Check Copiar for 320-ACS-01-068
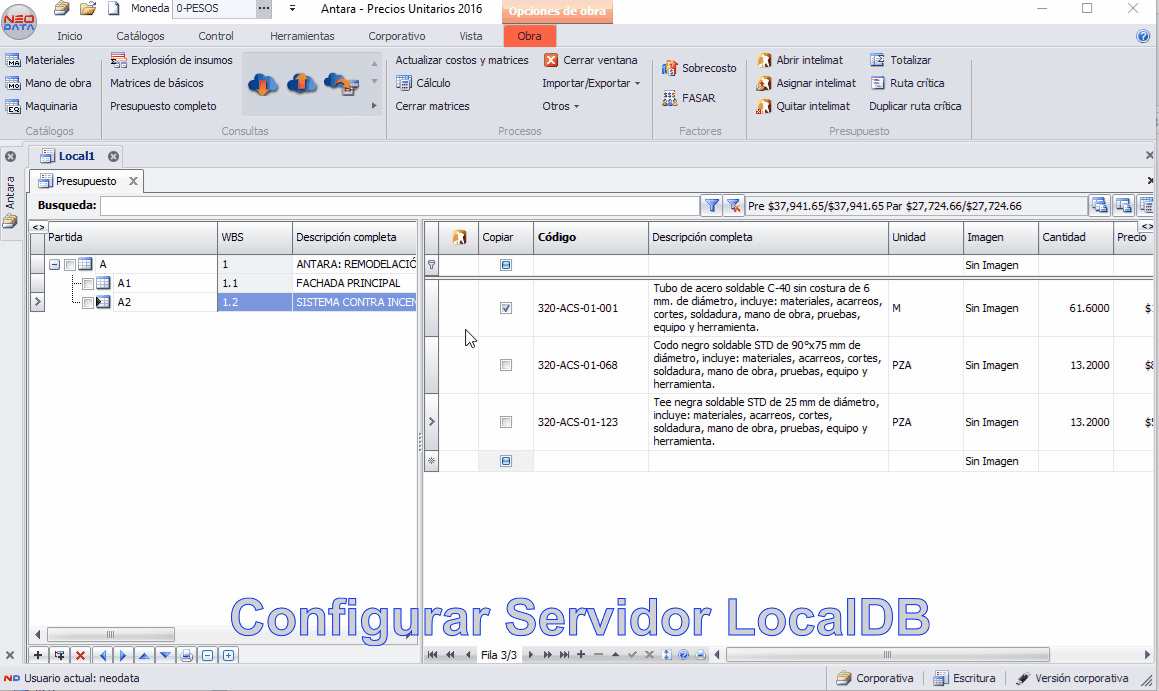Image resolution: width=1159 pixels, height=691 pixels. (506, 365)
